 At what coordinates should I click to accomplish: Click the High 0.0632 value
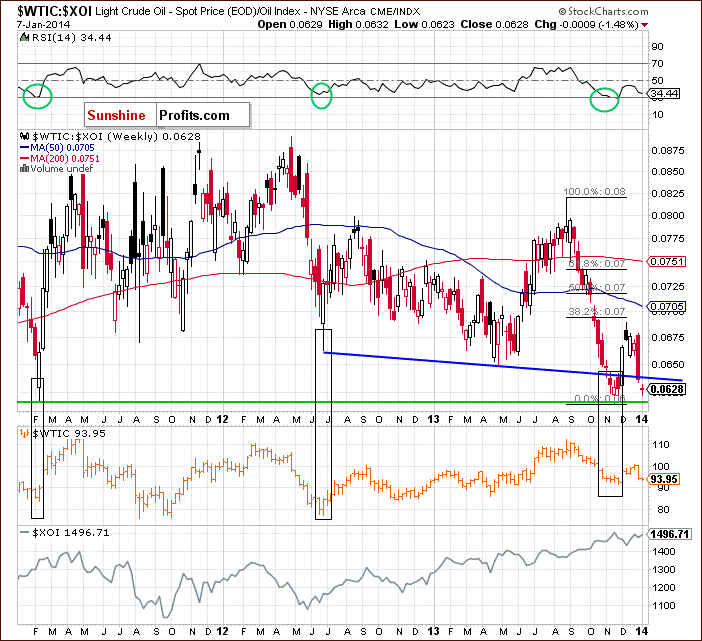coord(358,25)
